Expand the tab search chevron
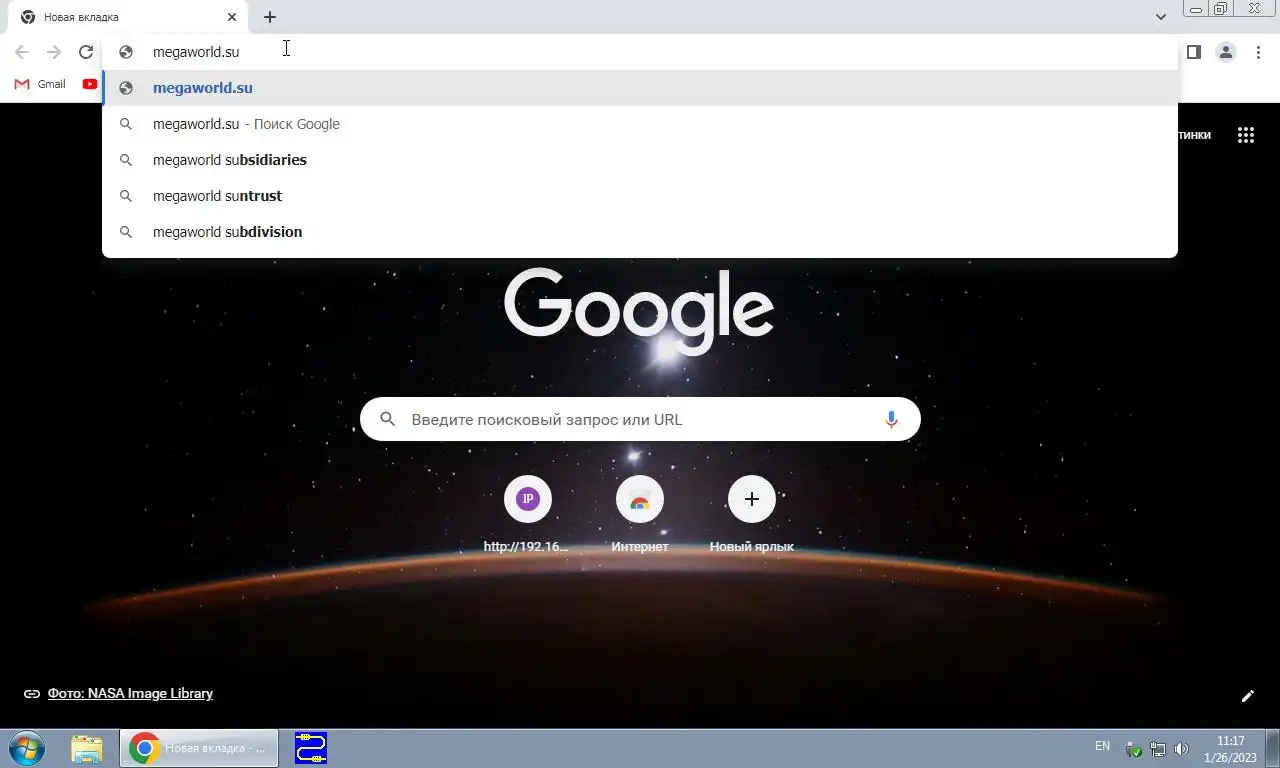The image size is (1280, 768). pos(1160,17)
